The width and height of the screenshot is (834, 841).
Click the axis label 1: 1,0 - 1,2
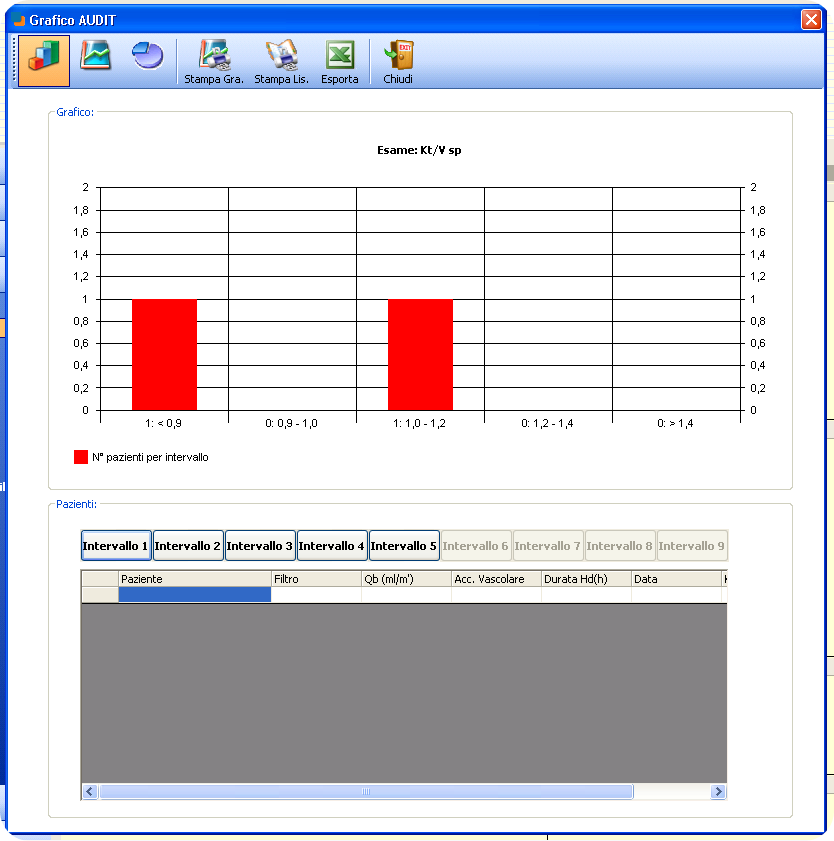[x=419, y=423]
